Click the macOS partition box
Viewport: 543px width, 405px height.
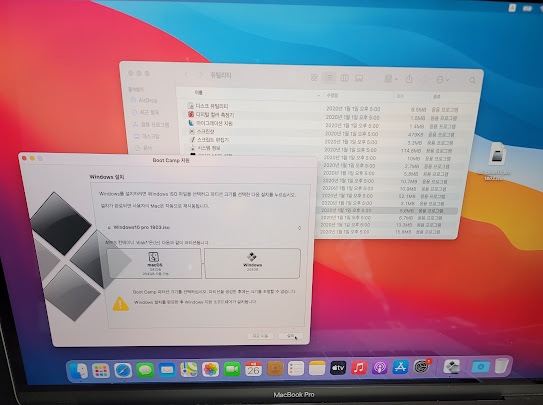[154, 263]
